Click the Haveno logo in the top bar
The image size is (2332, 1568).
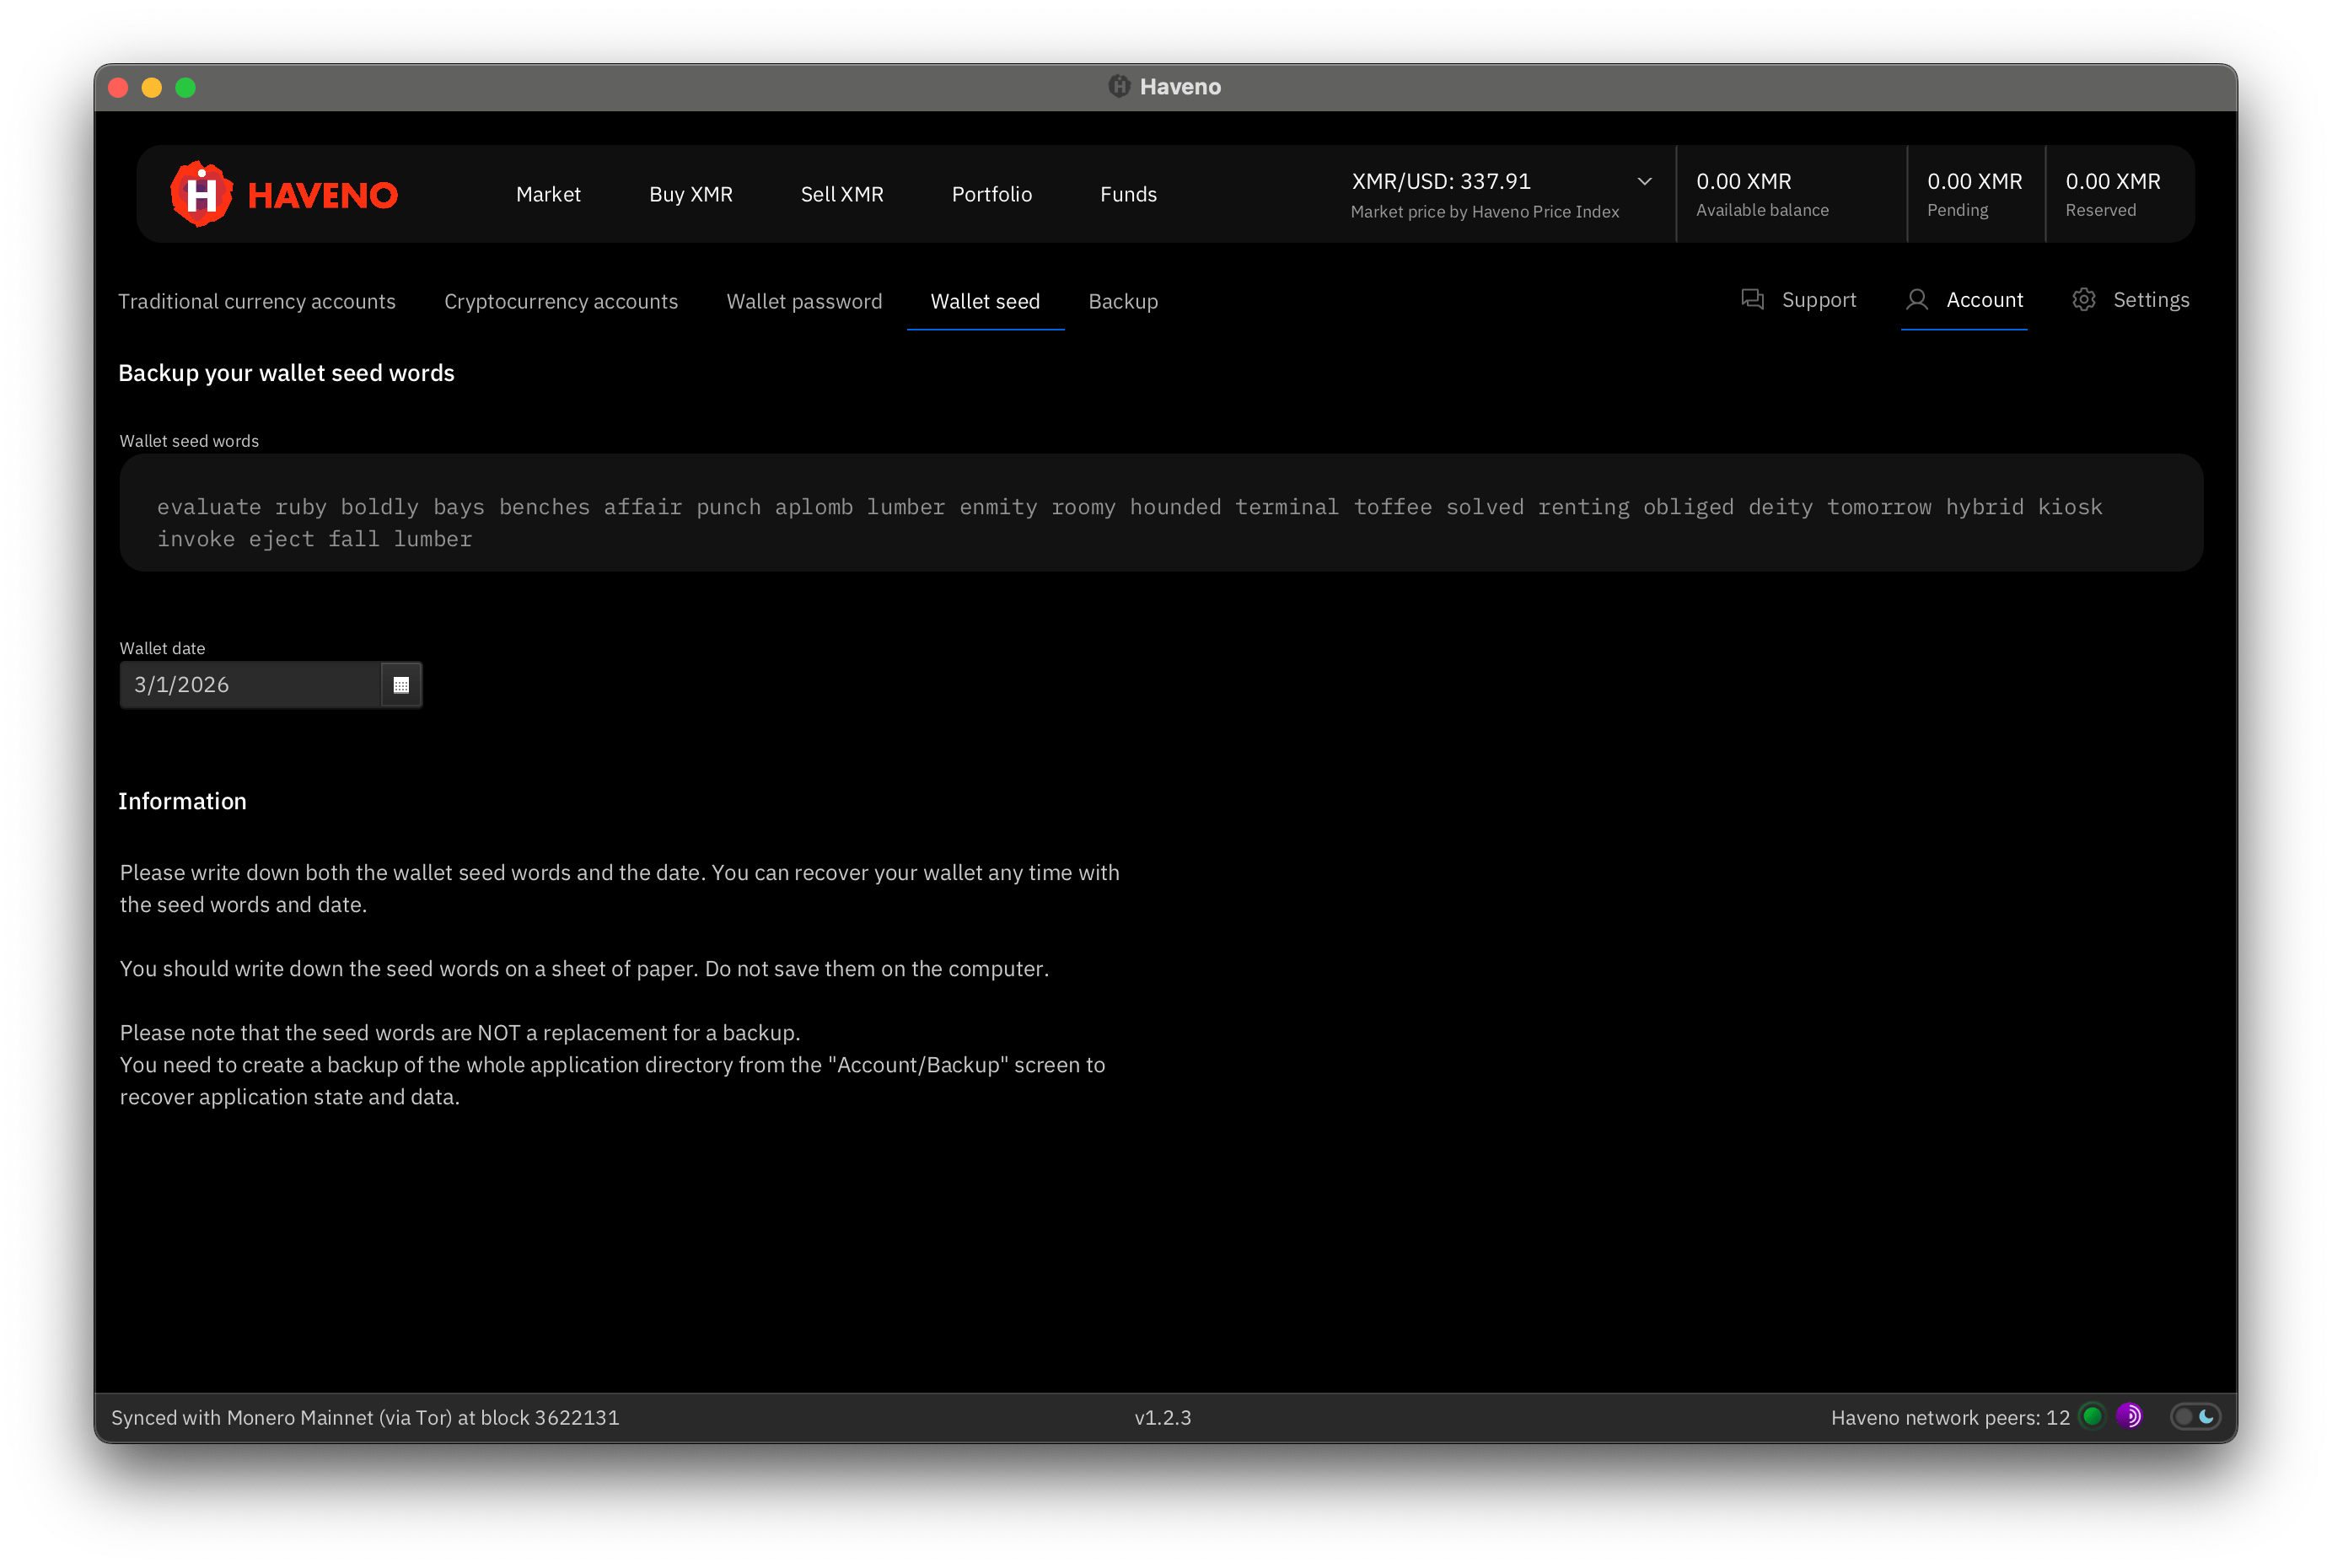(x=283, y=193)
